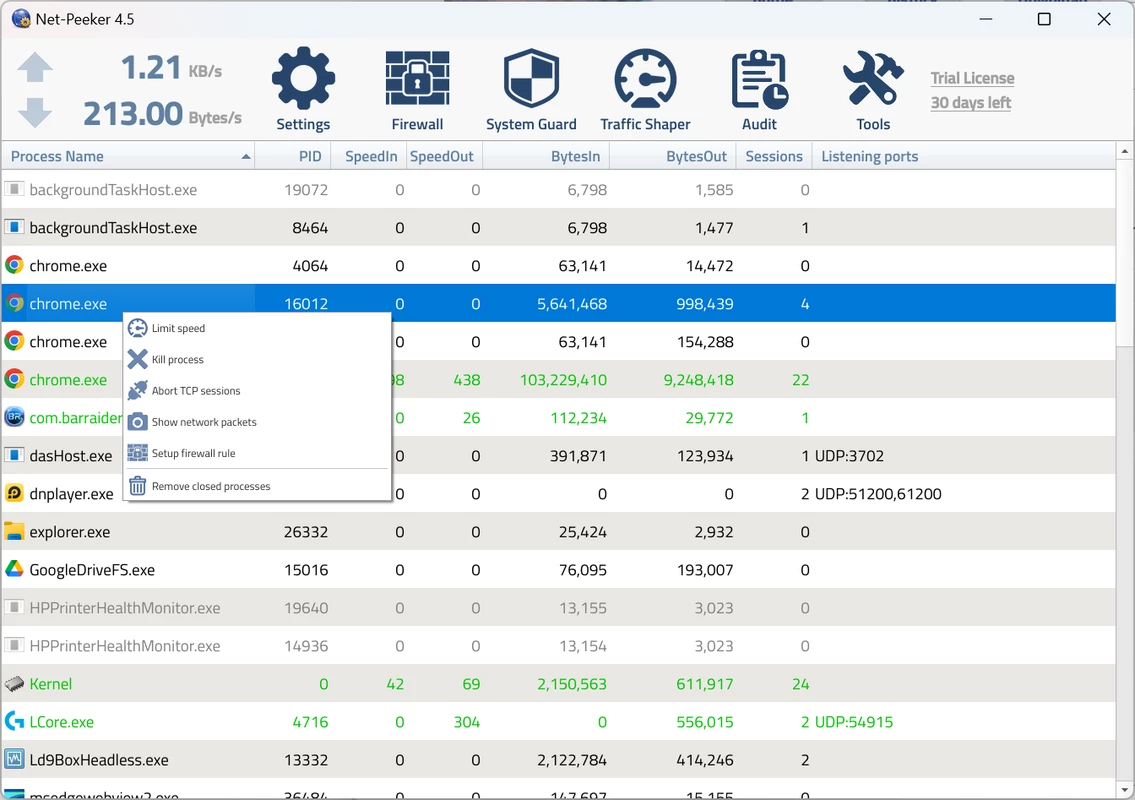Sort by Process Name column header
The height and width of the screenshot is (800, 1135).
pyautogui.click(x=128, y=156)
